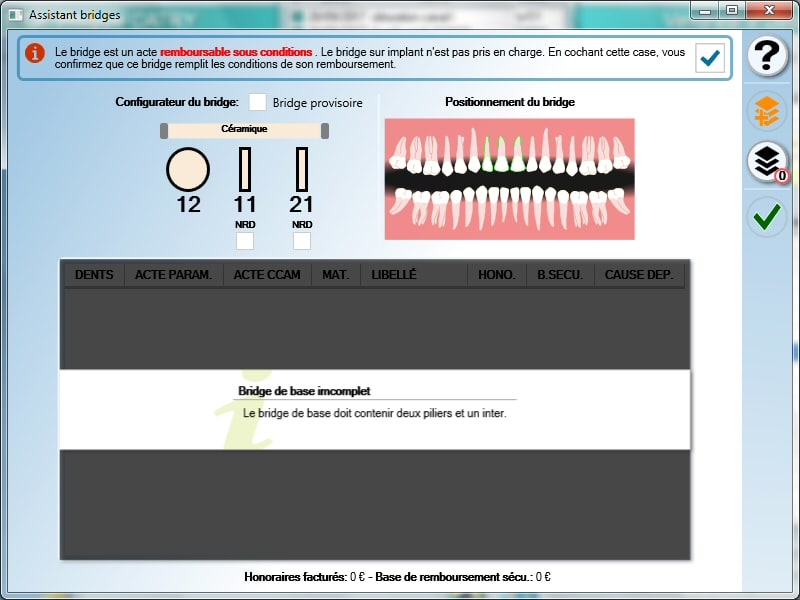Tick the NRD checkbox under tooth 11
Viewport: 800px width, 600px height.
coord(245,241)
